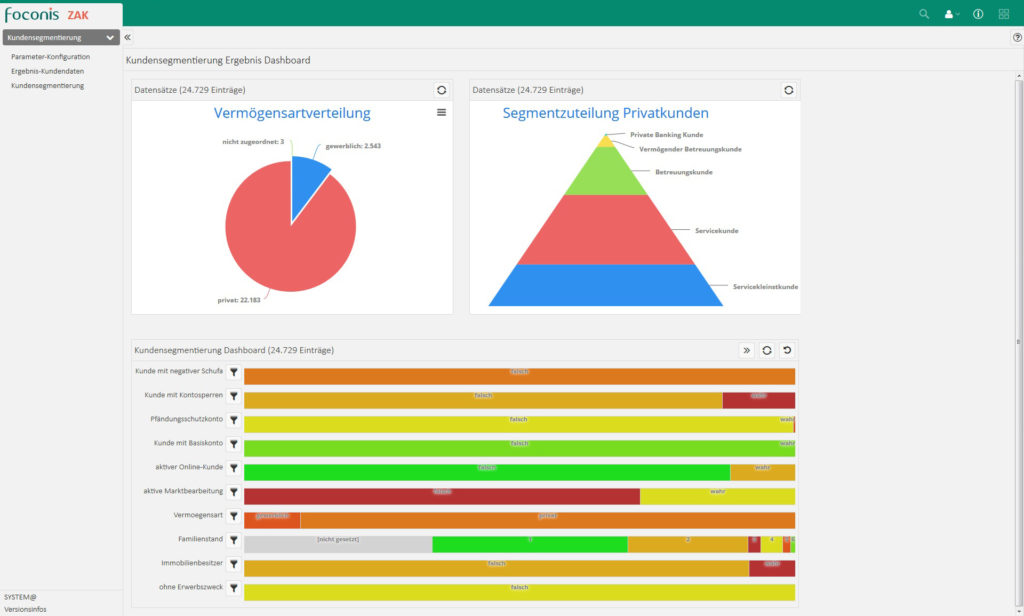Filter by aktive Marktbearbeitung
1024x616 pixels.
[x=233, y=493]
